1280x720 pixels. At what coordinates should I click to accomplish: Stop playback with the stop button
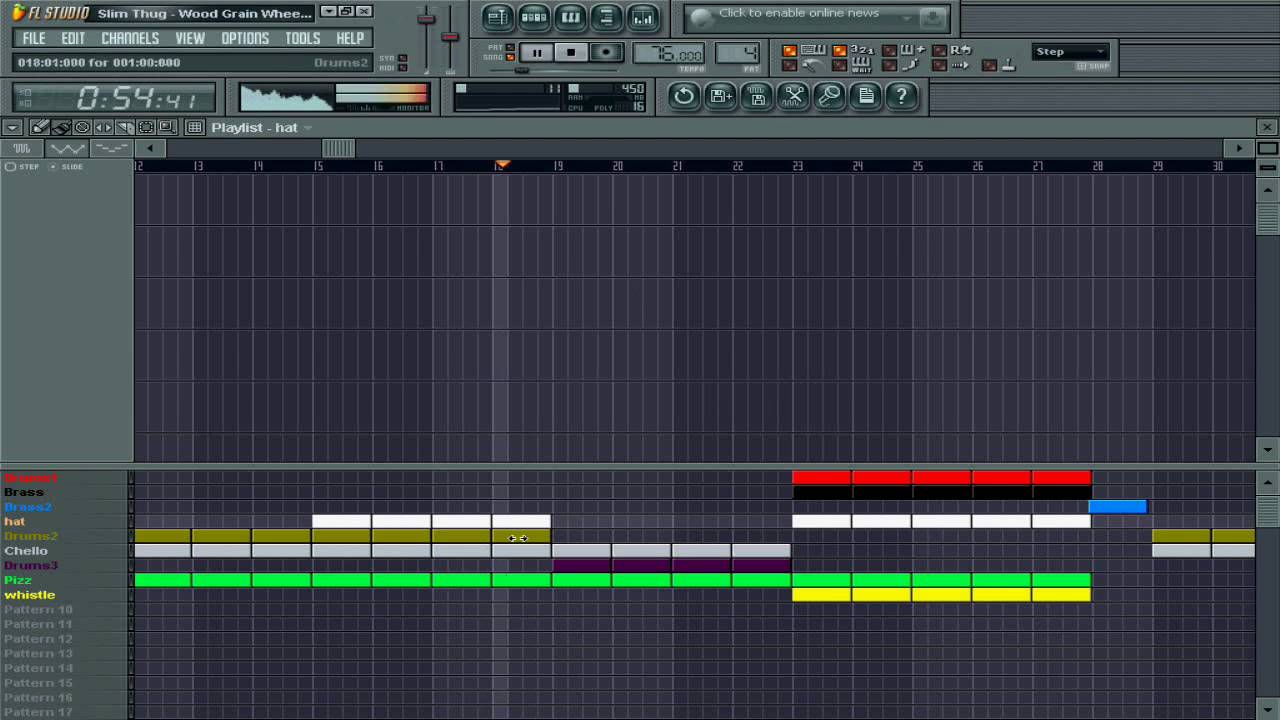click(571, 53)
